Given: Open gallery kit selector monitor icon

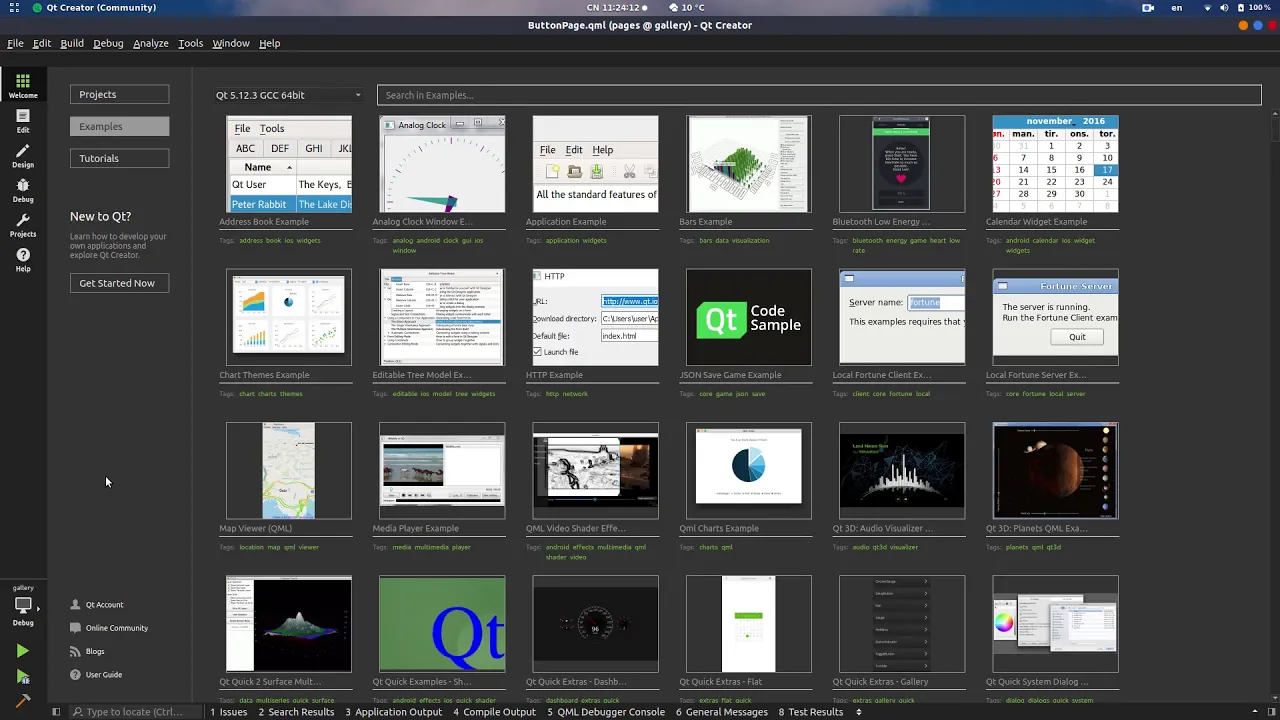Looking at the screenshot, I should coord(23,605).
